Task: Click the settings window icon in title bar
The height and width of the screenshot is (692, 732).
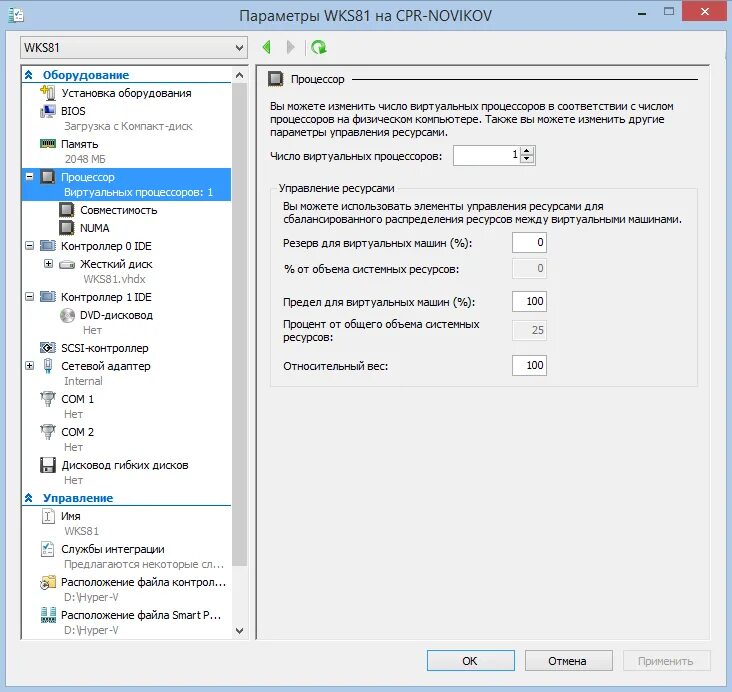Action: tap(15, 15)
